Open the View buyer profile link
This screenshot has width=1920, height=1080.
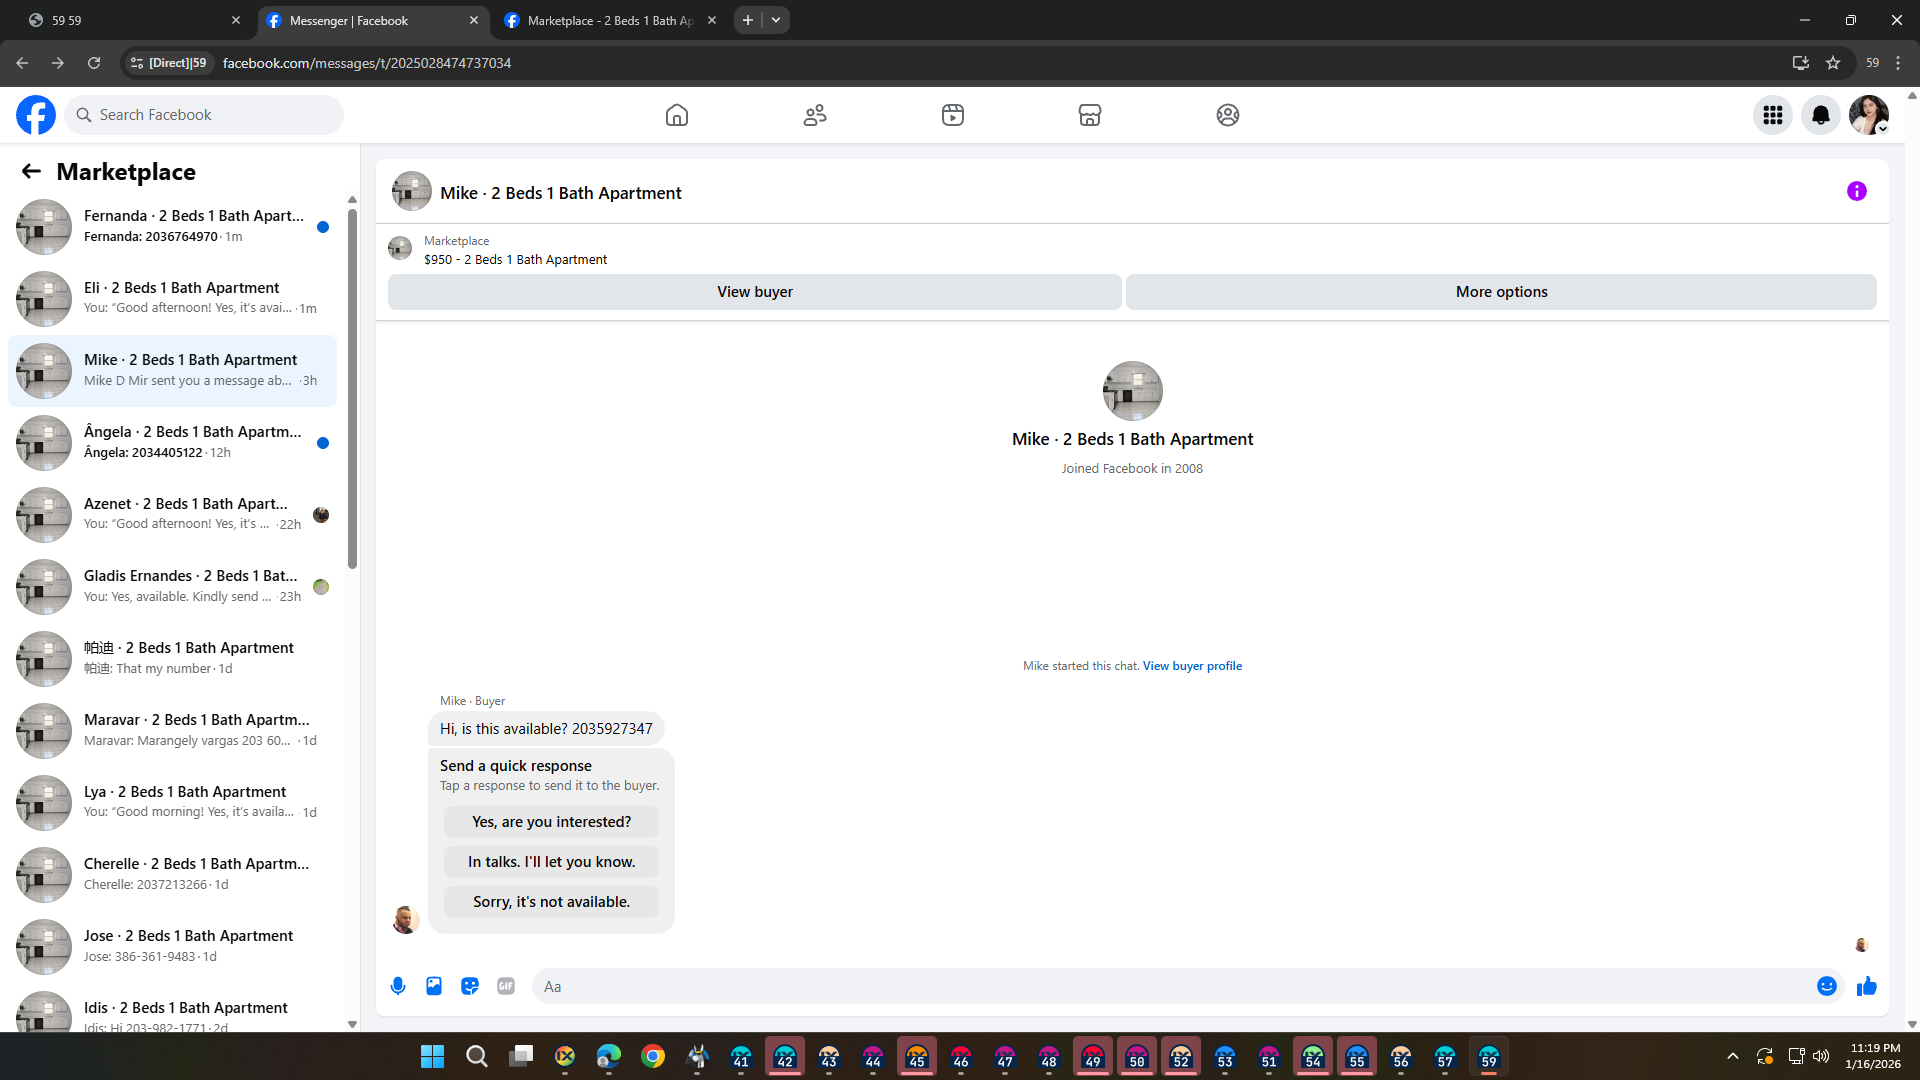pos(1192,666)
